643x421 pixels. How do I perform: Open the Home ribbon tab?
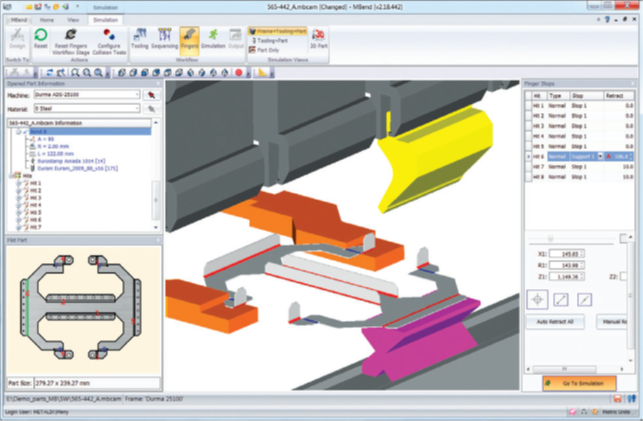48,19
